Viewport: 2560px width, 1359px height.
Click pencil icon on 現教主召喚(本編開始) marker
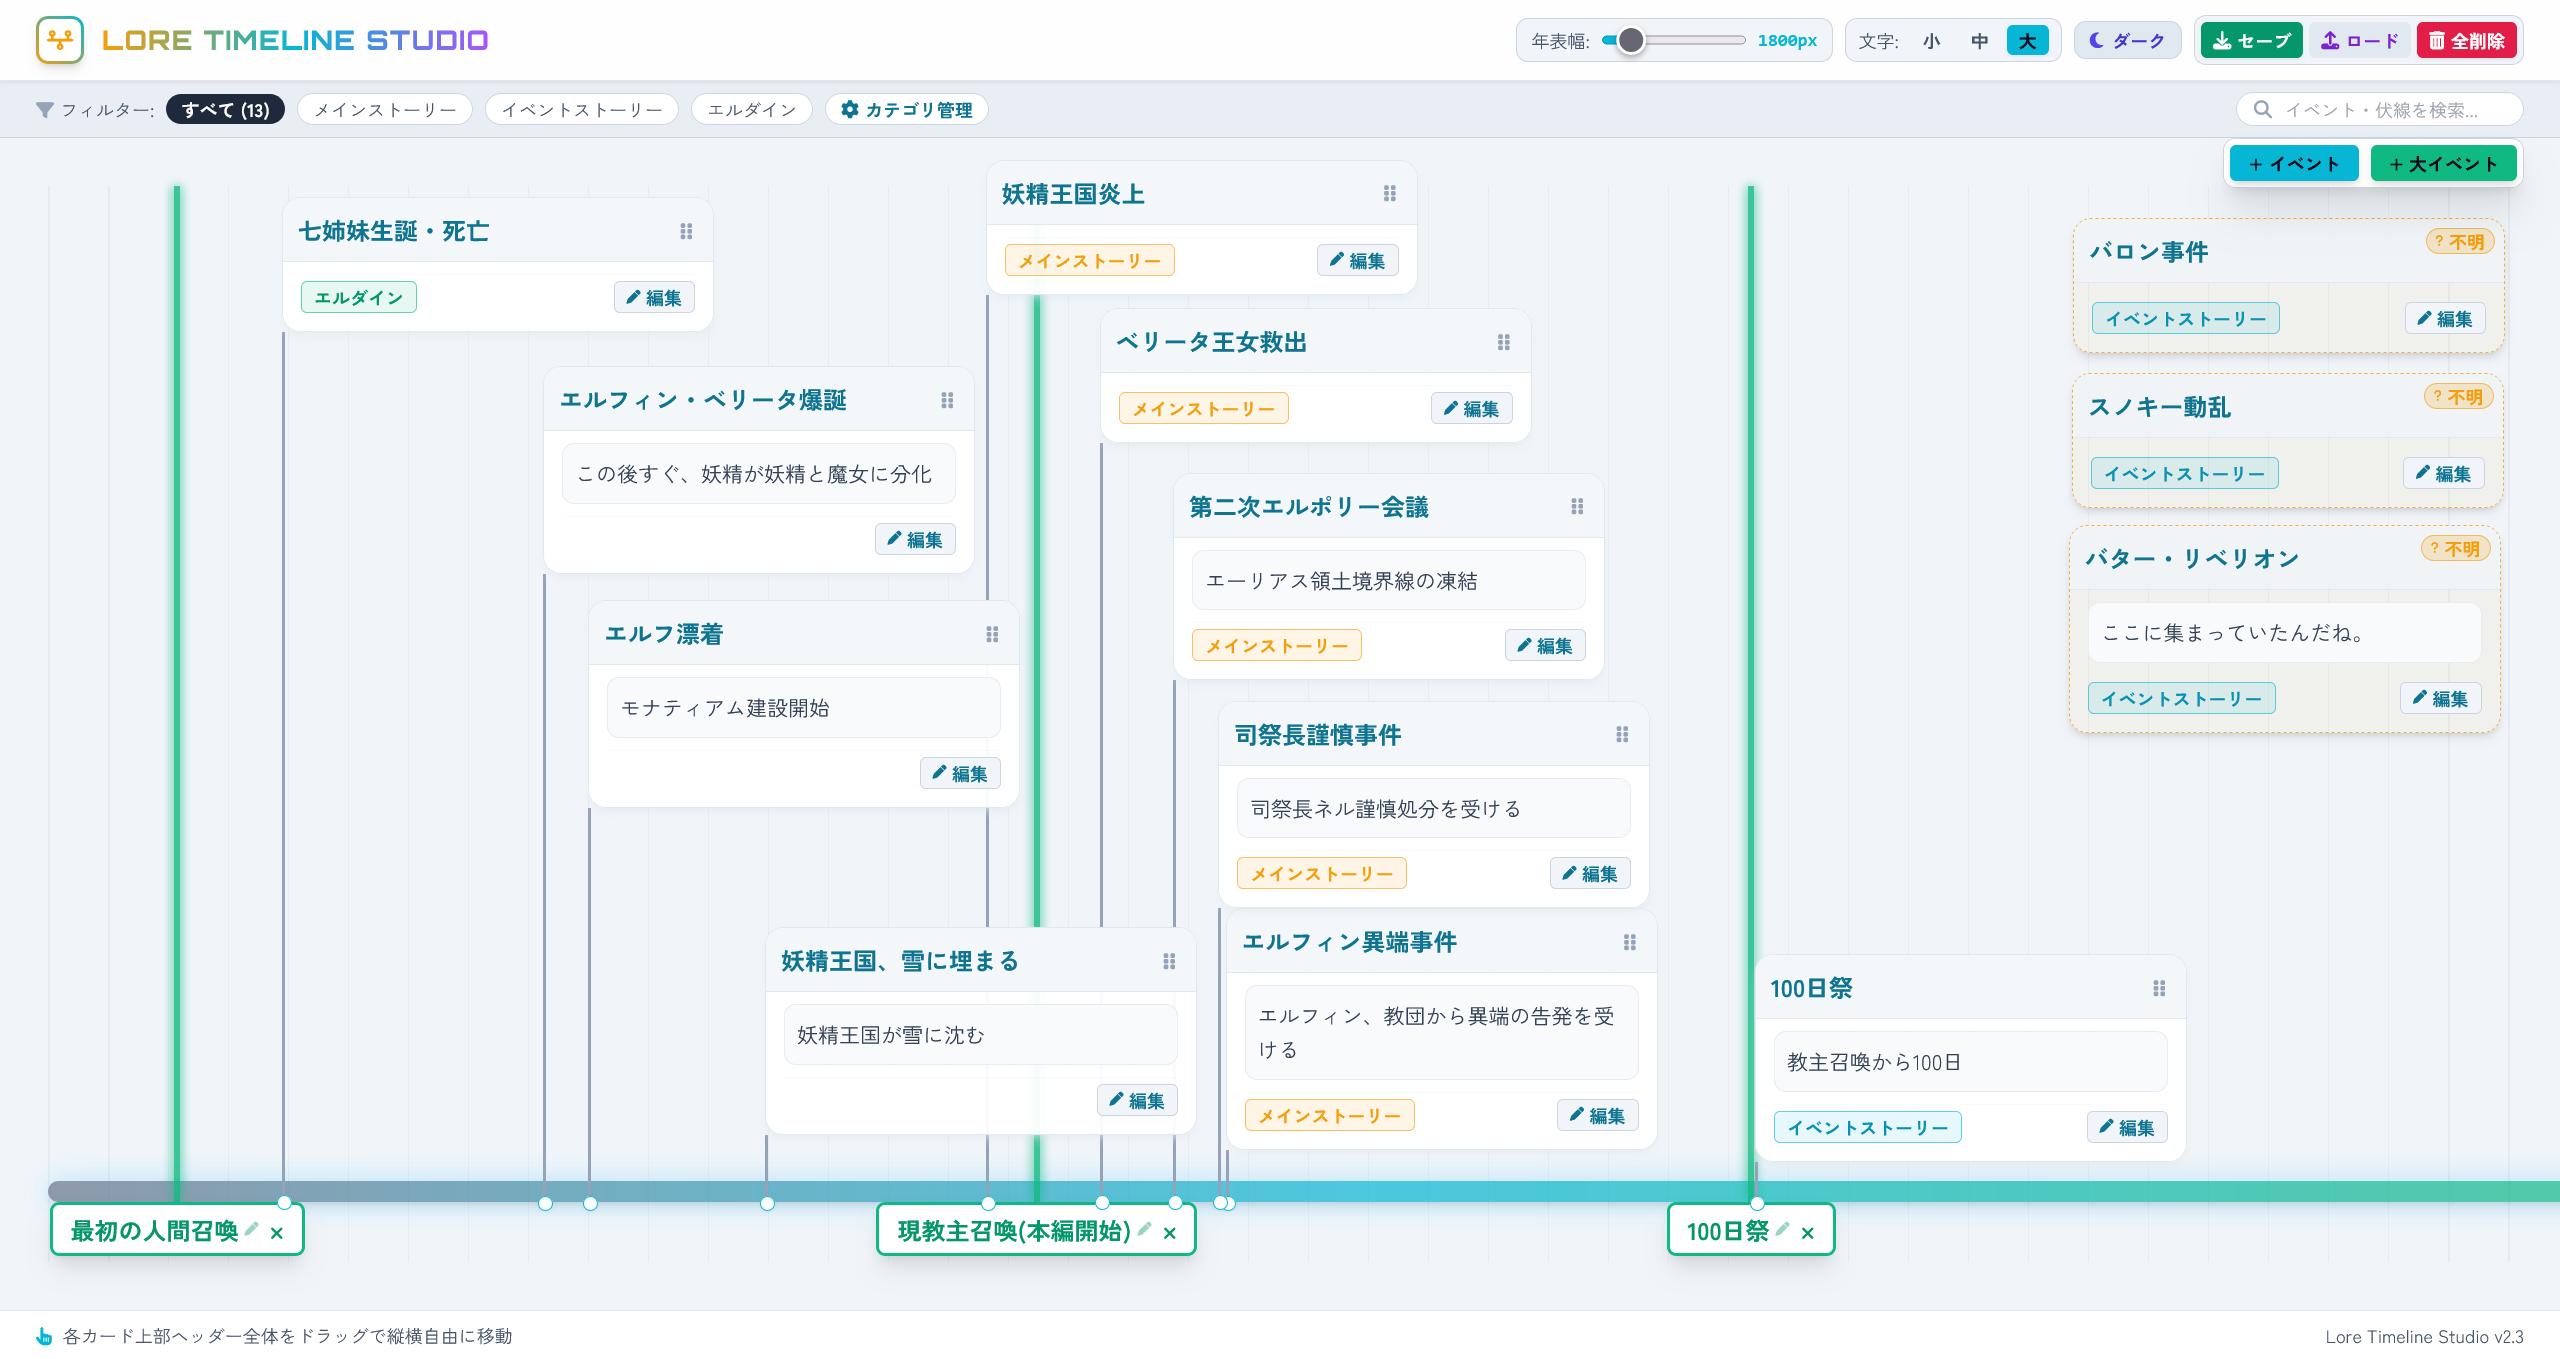point(1144,1229)
